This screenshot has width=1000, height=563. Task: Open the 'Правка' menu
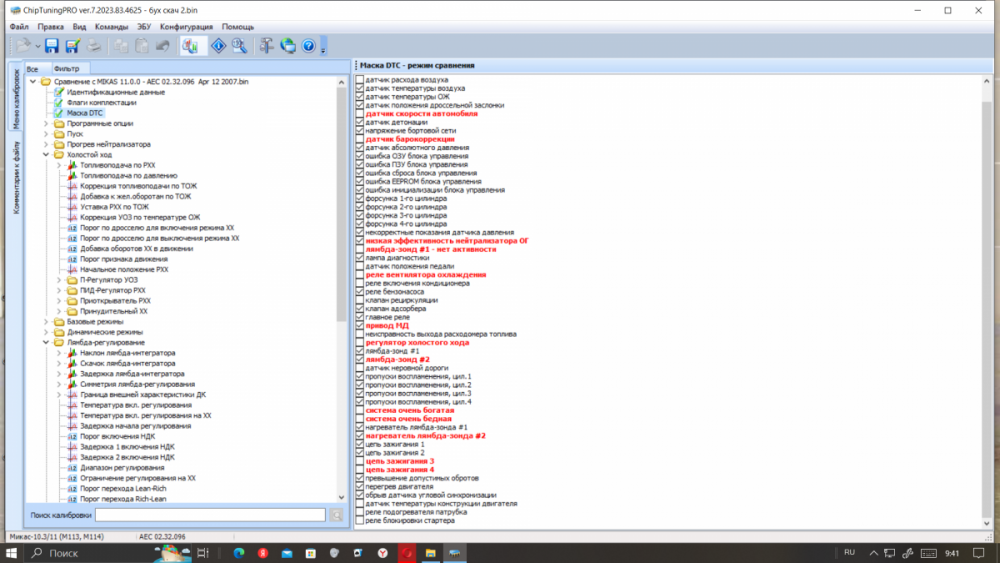tap(50, 27)
